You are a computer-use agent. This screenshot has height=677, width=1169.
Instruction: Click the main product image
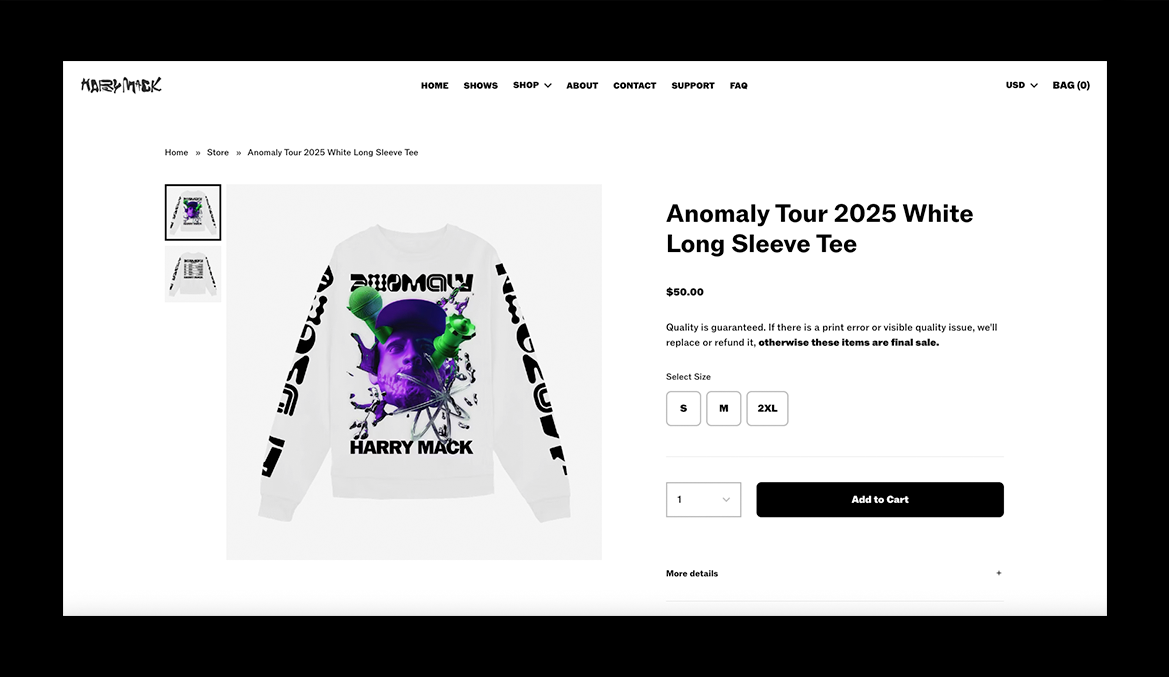coord(414,372)
